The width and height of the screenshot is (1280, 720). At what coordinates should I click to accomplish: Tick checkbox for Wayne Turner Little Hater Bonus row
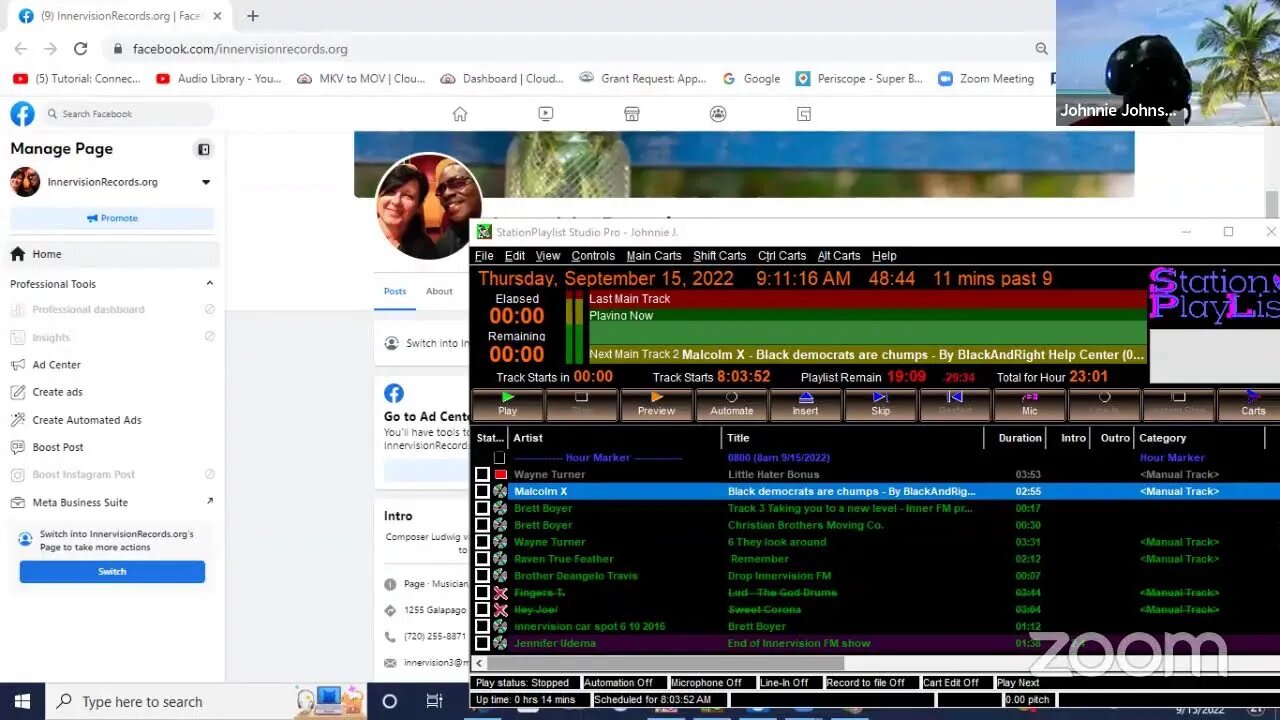[482, 474]
